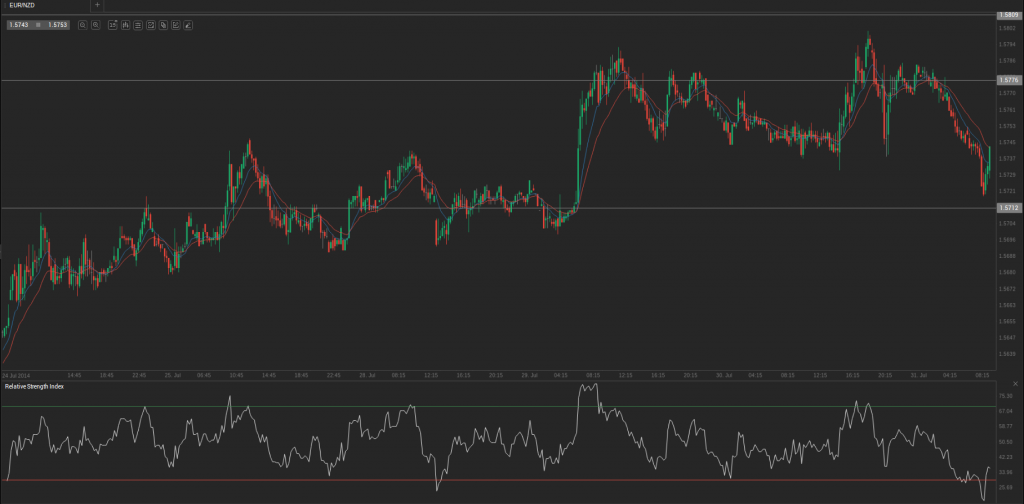Click the edit chart settings icon
The width and height of the screenshot is (1024, 504).
pos(175,24)
